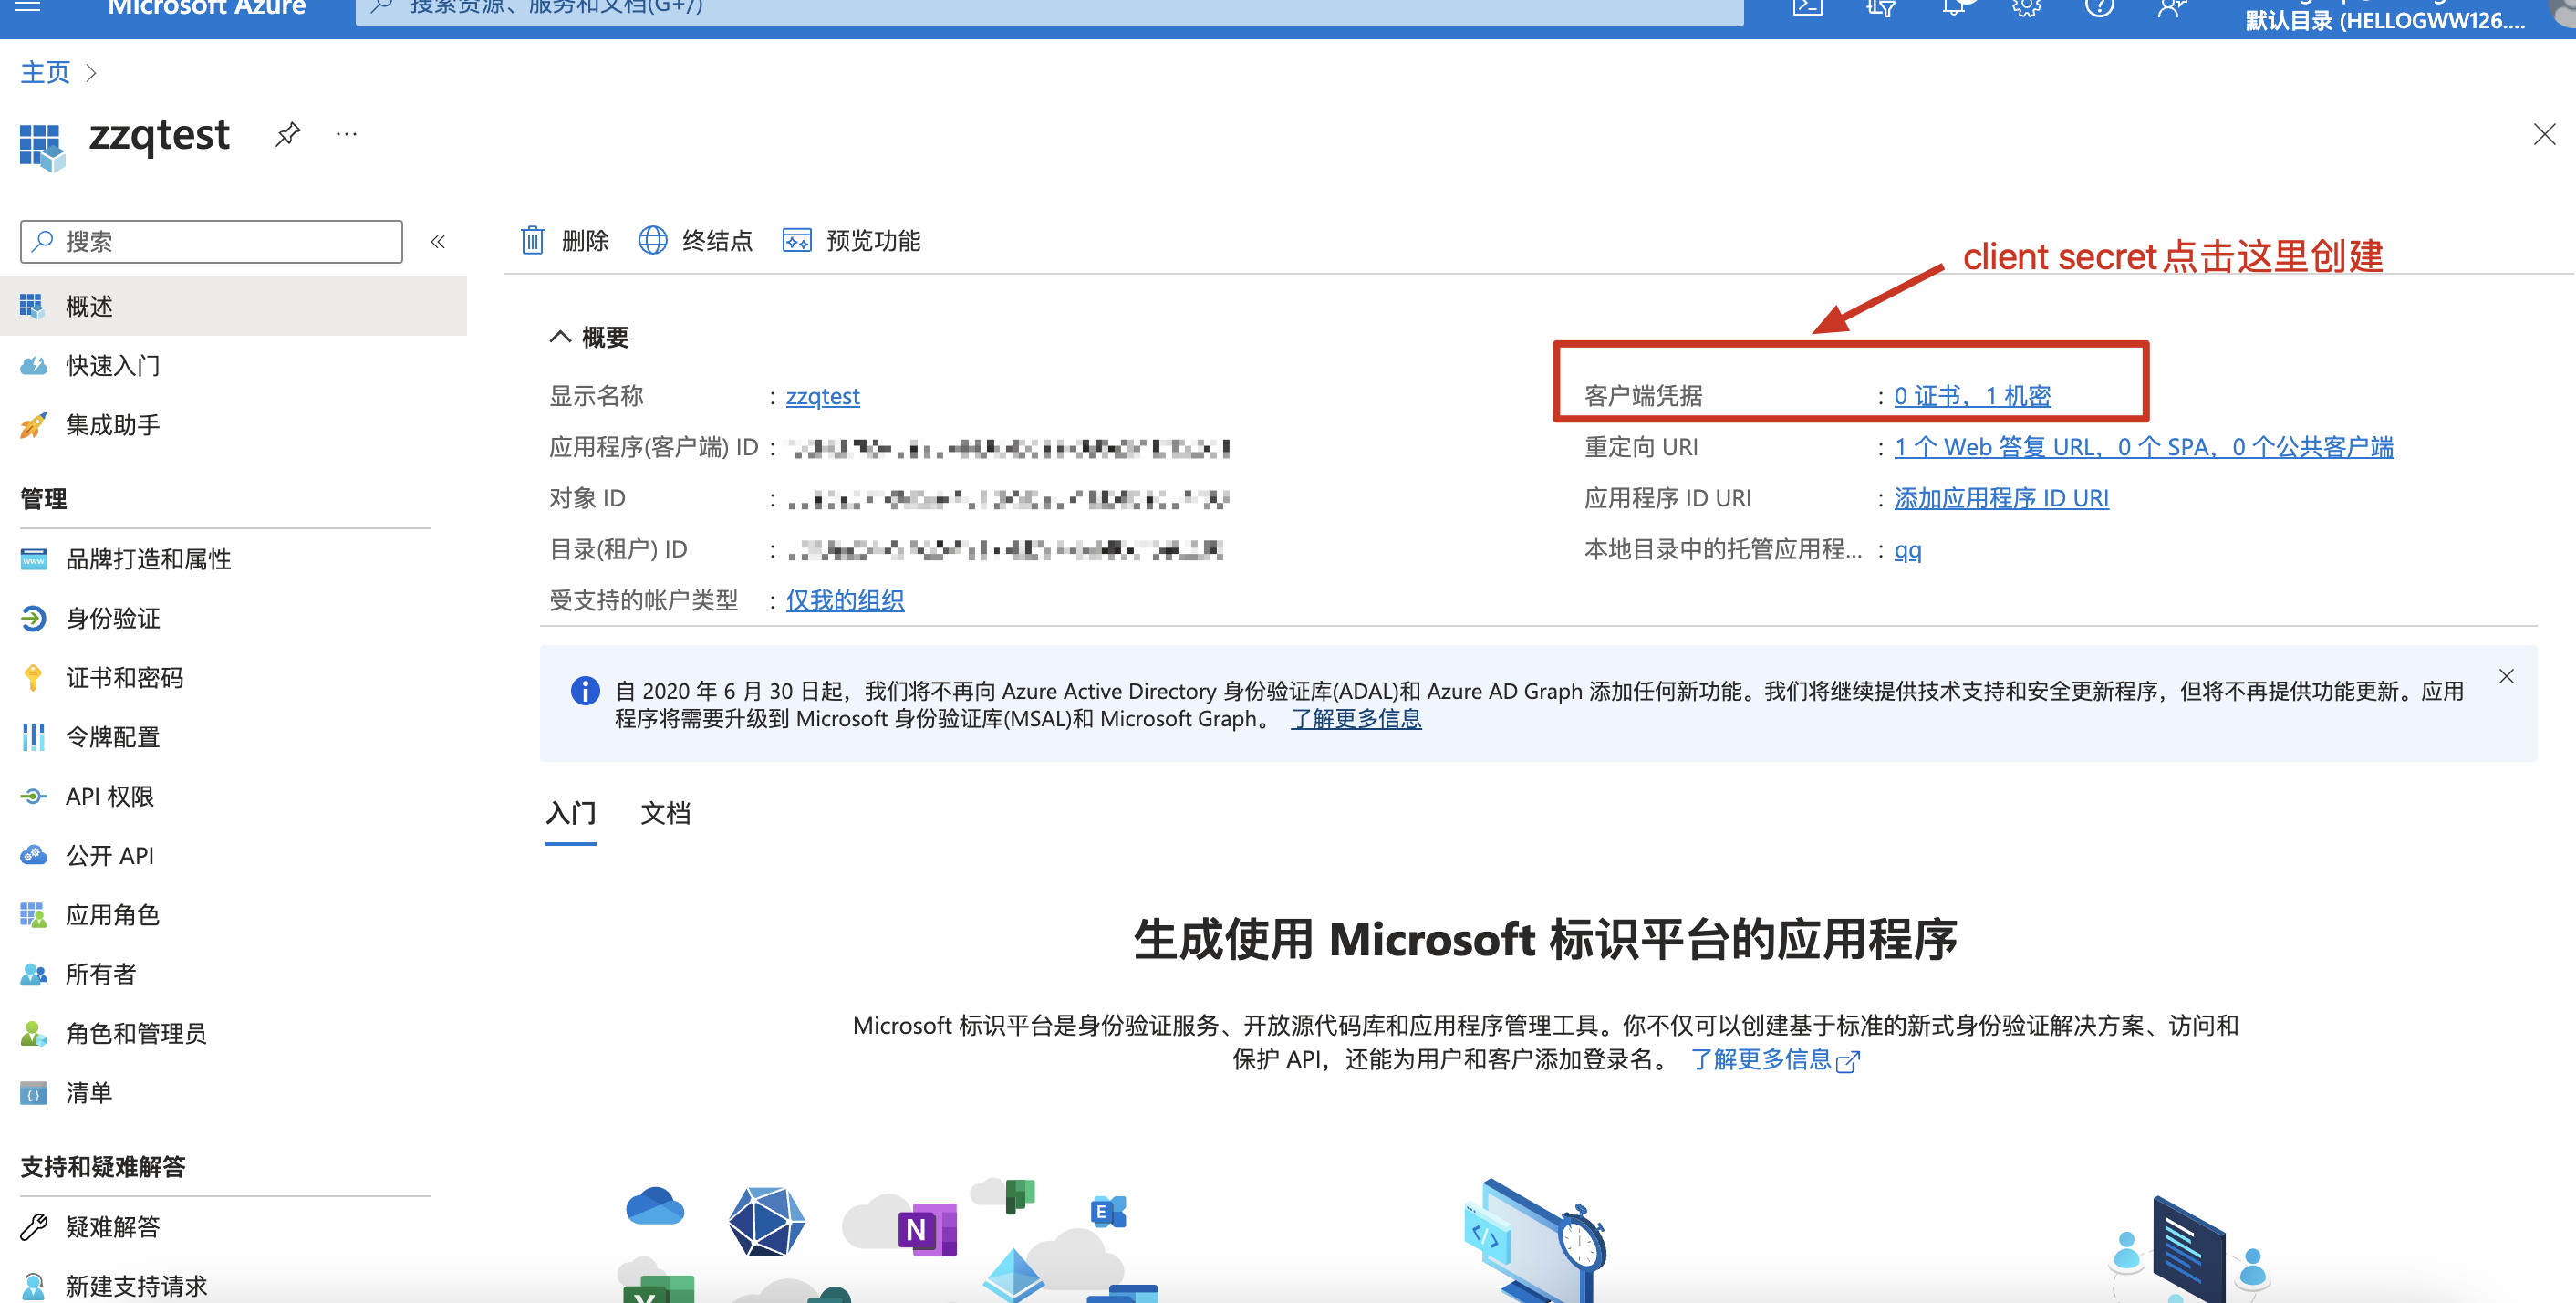Click the blue info icon in the banner
The height and width of the screenshot is (1303, 2576).
point(585,690)
